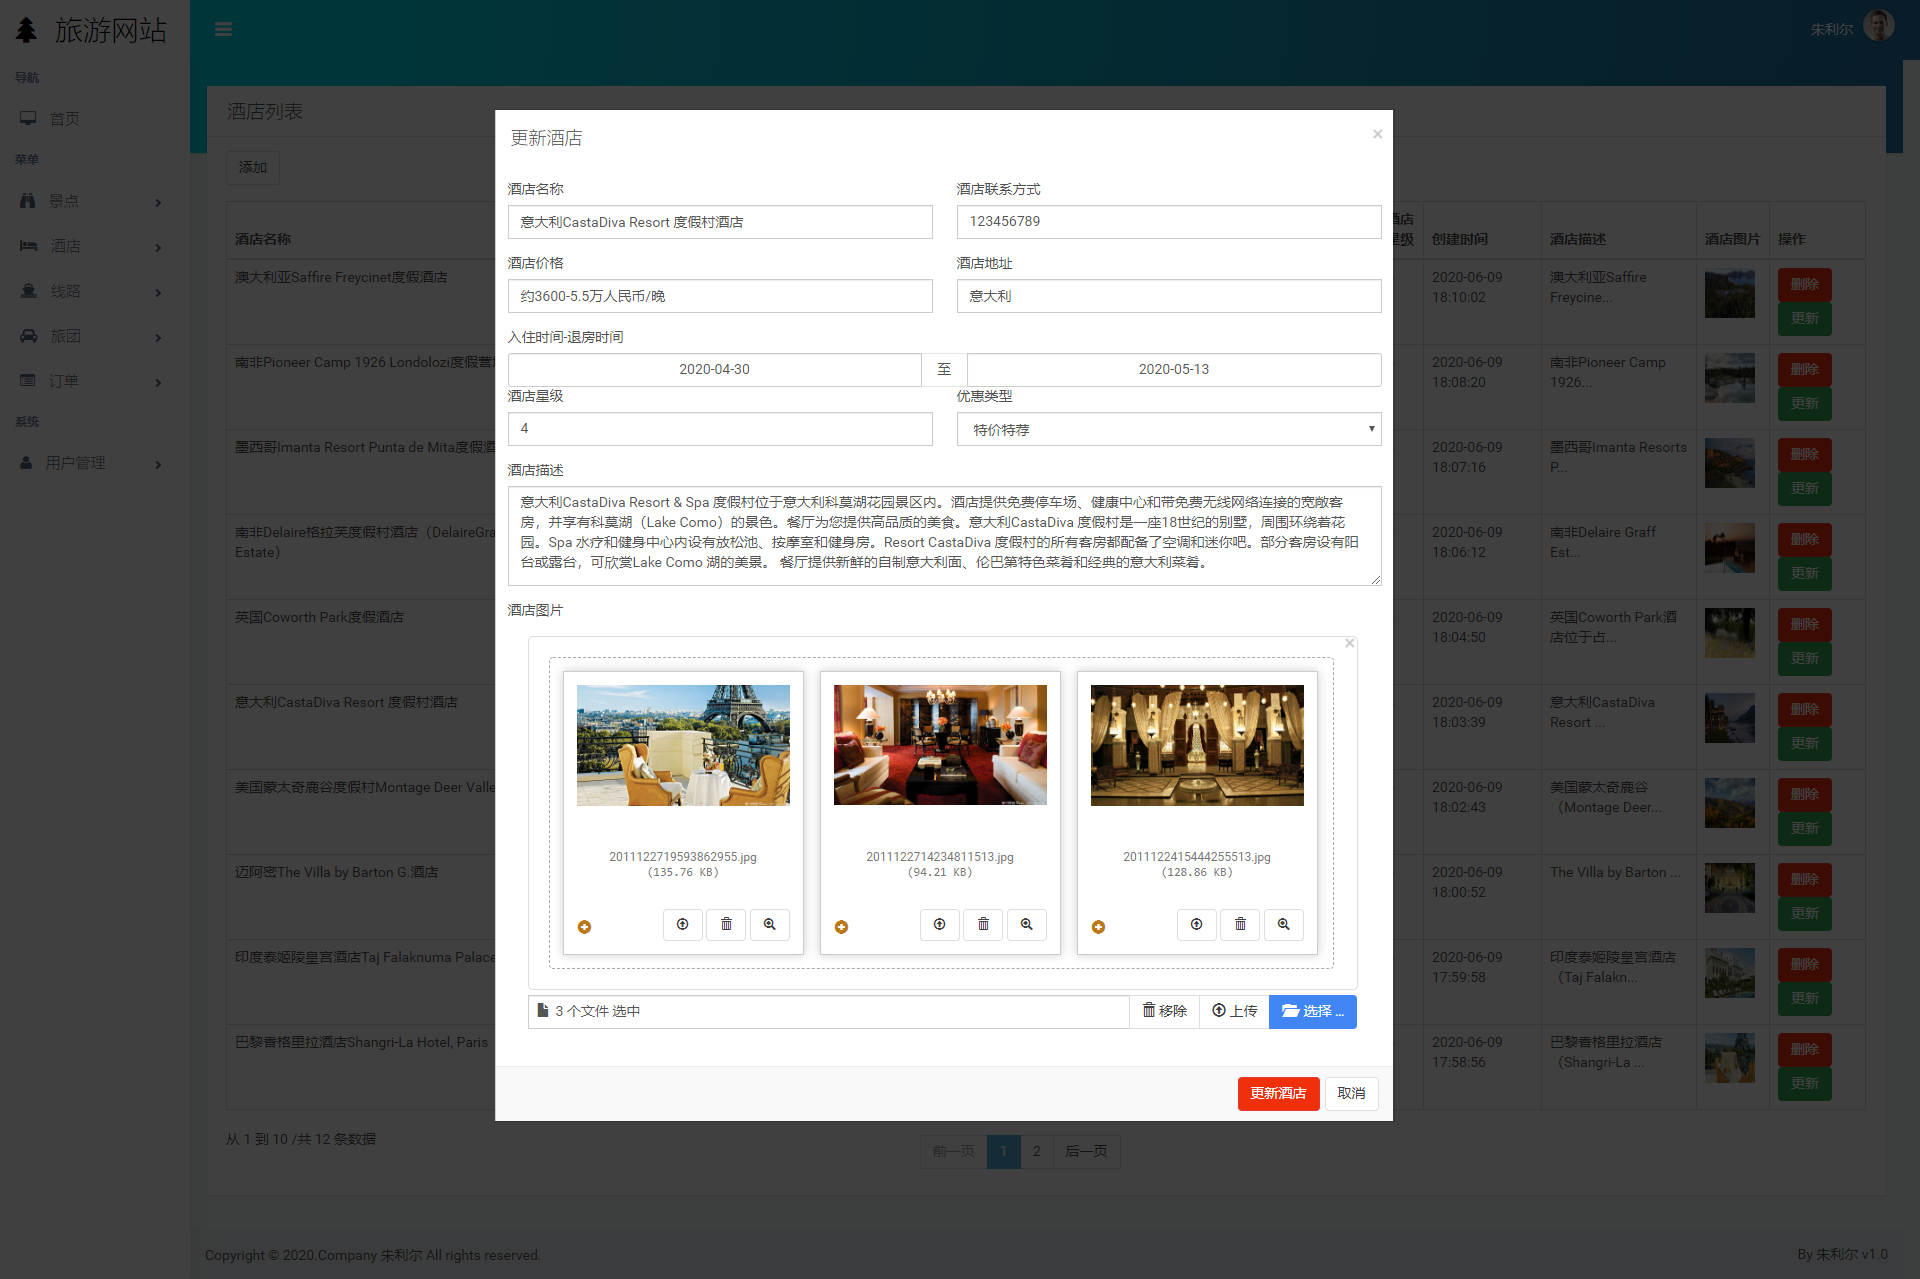Click the red 更新酒店 submit button
This screenshot has width=1920, height=1279.
pos(1277,1093)
